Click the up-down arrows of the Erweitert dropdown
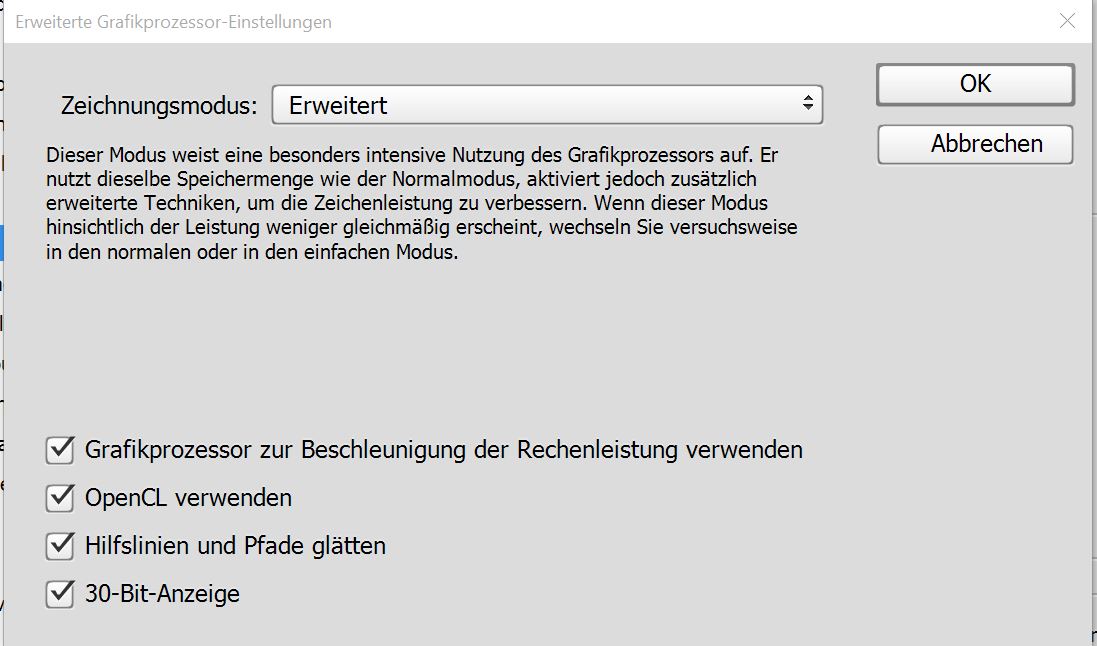 [x=807, y=104]
